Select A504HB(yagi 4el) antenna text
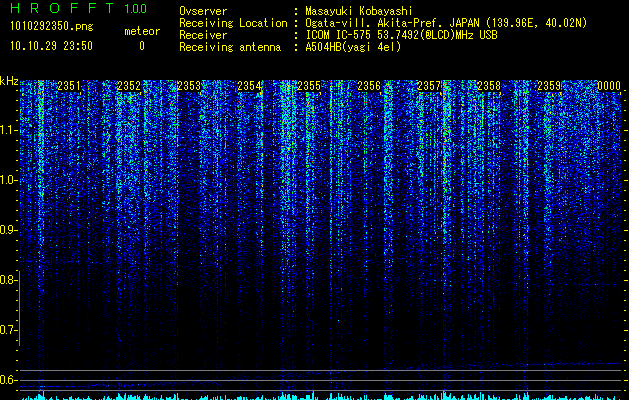 (353, 47)
